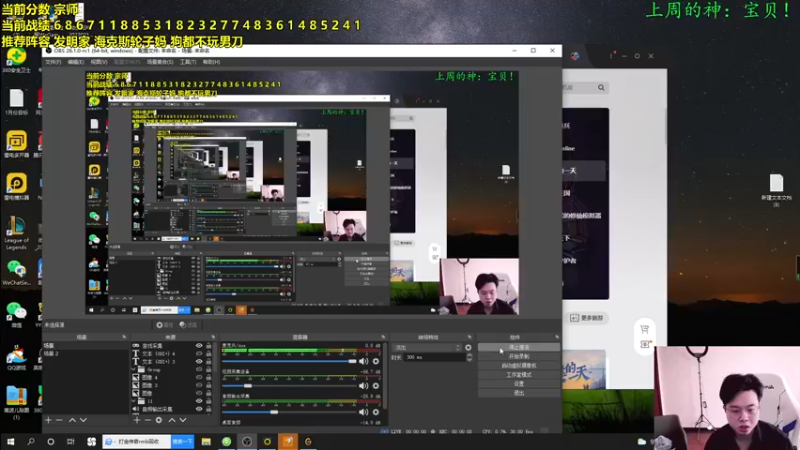Image resolution: width=800 pixels, height=450 pixels.
Task: Open the new text document on desktop
Action: click(776, 189)
